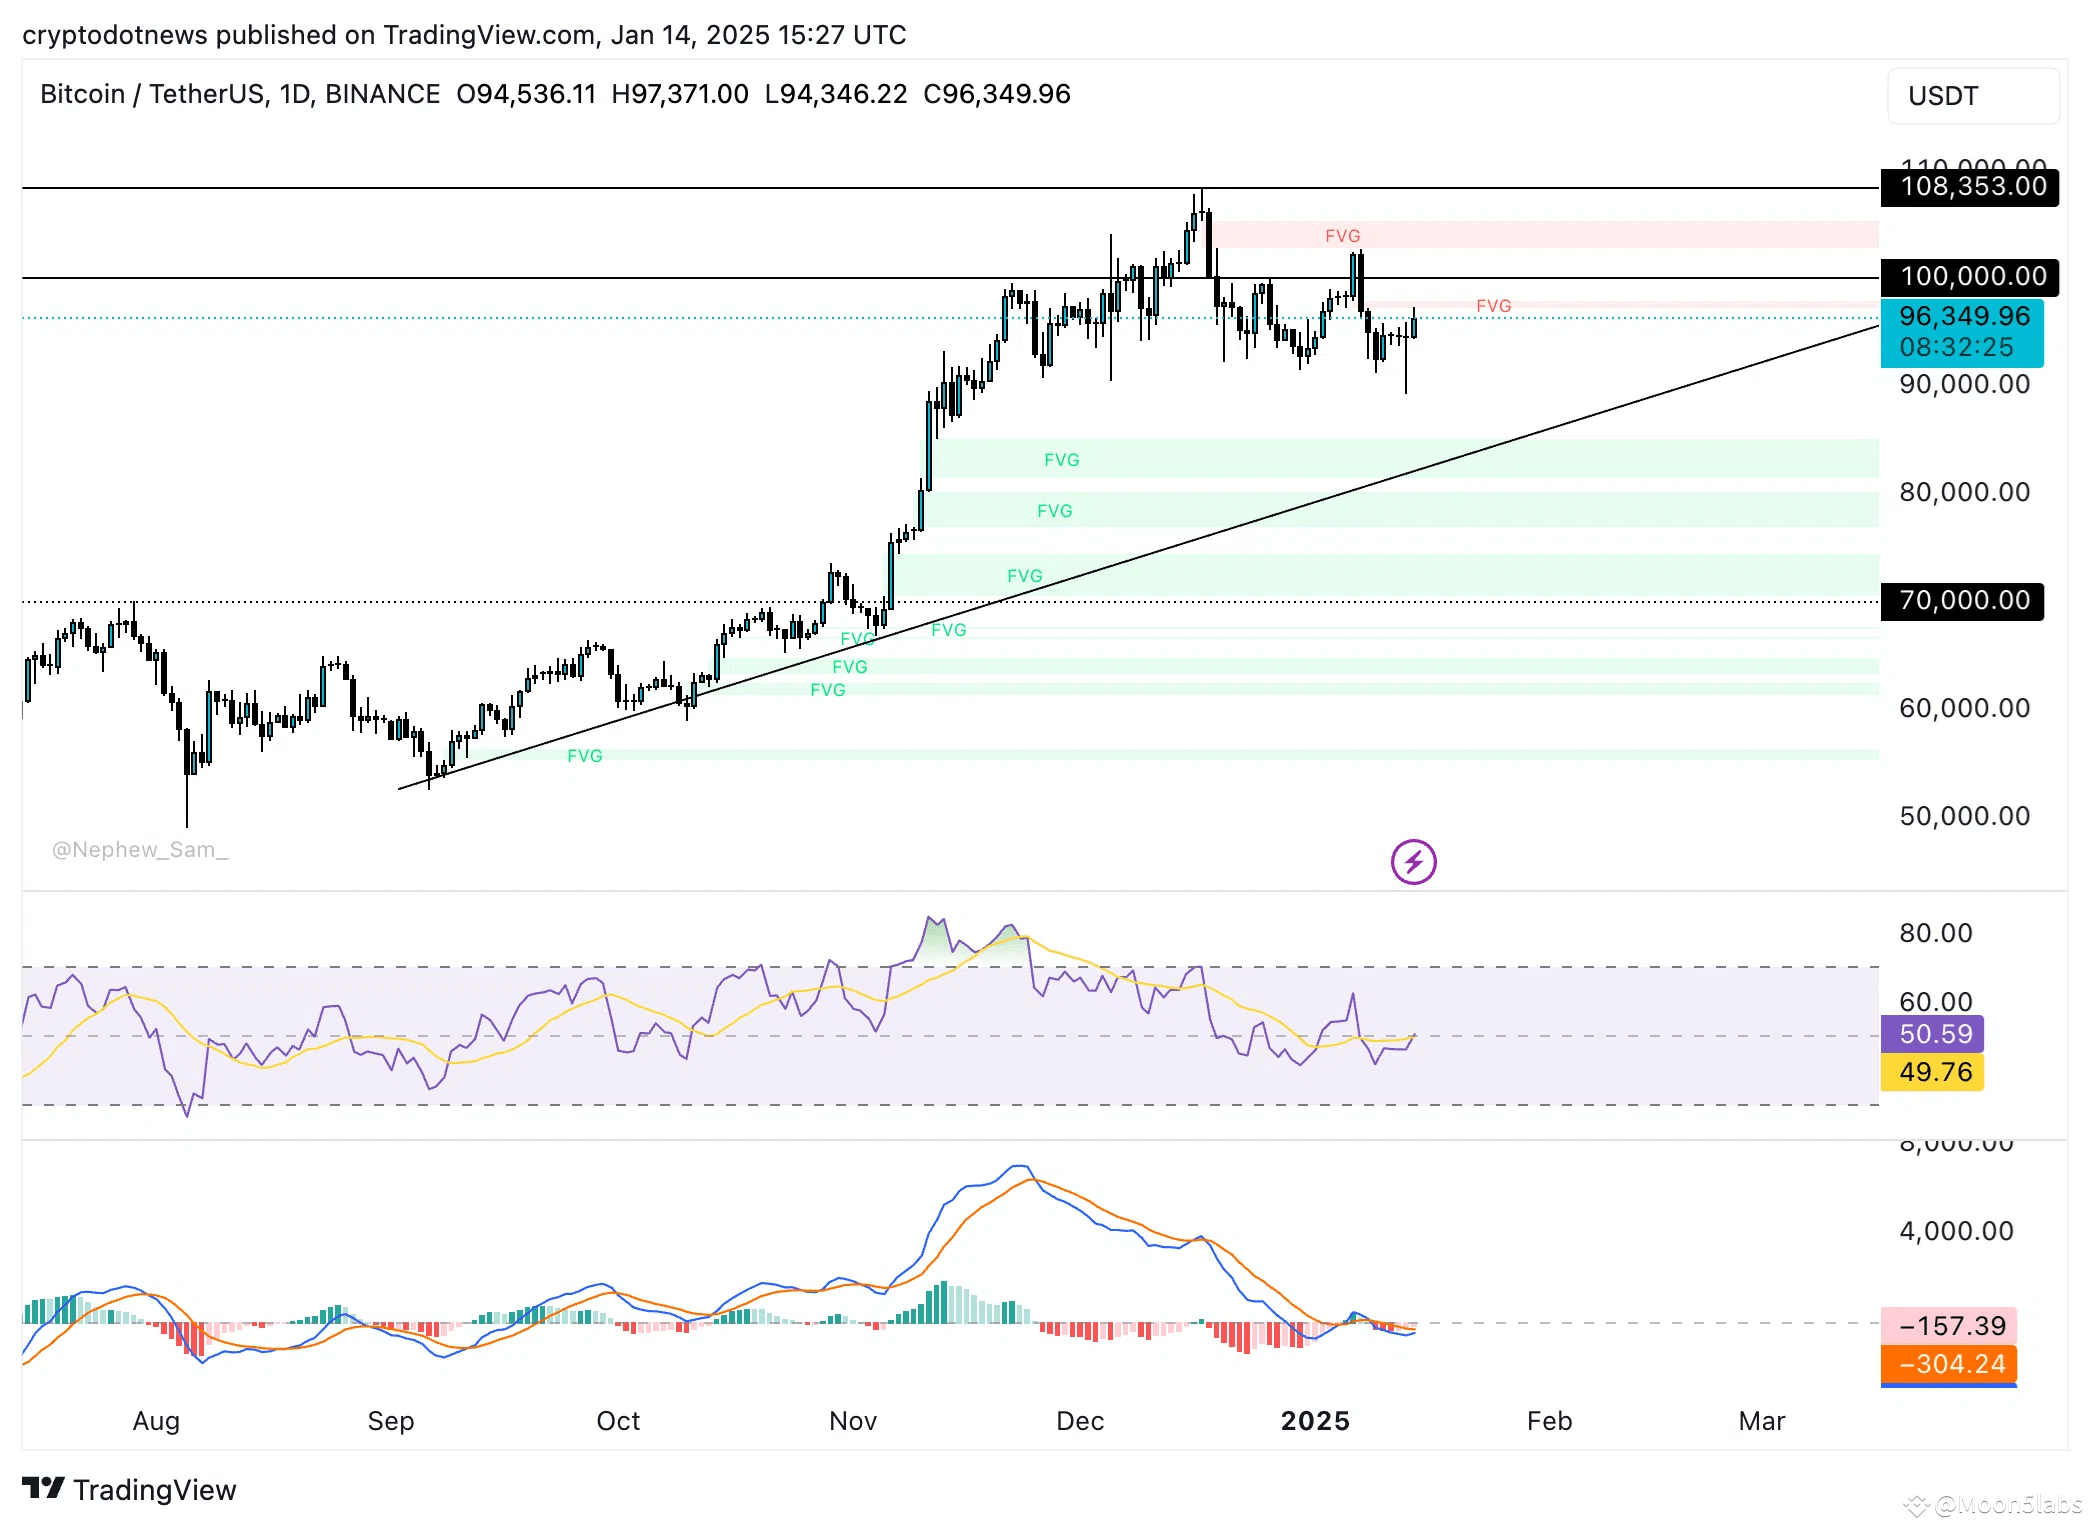
Task: Click the TradingView logo at bottom left
Action: tap(130, 1489)
